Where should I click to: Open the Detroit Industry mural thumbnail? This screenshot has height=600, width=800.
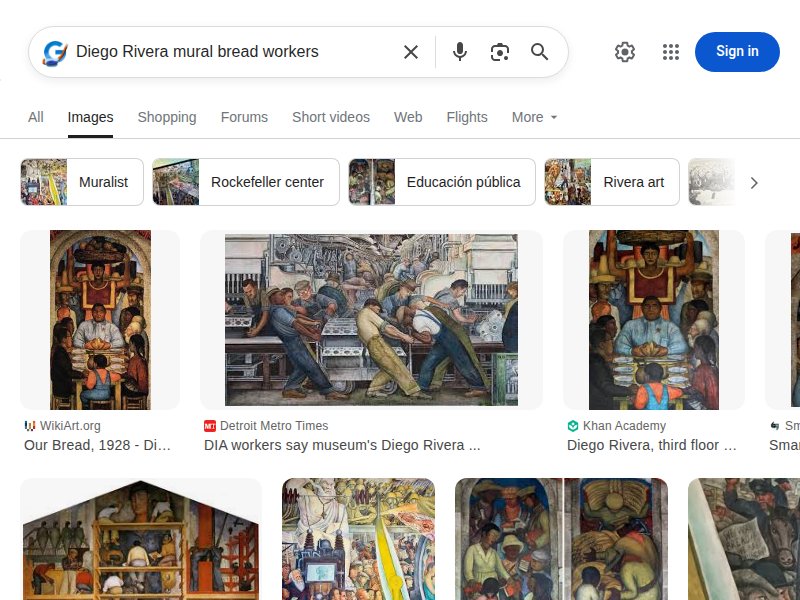372,320
